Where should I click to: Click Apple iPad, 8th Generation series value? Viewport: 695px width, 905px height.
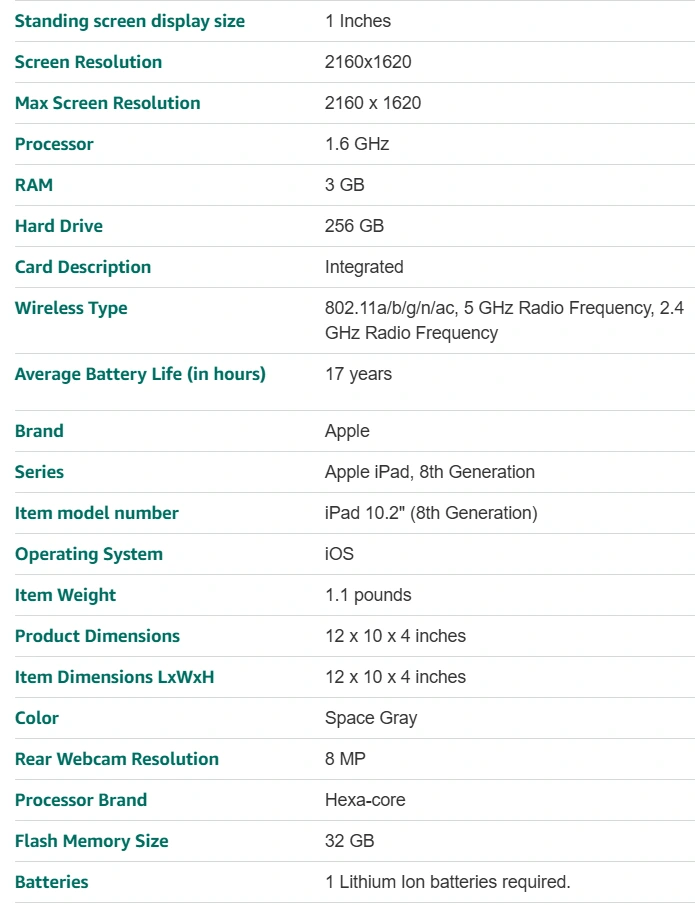[429, 472]
